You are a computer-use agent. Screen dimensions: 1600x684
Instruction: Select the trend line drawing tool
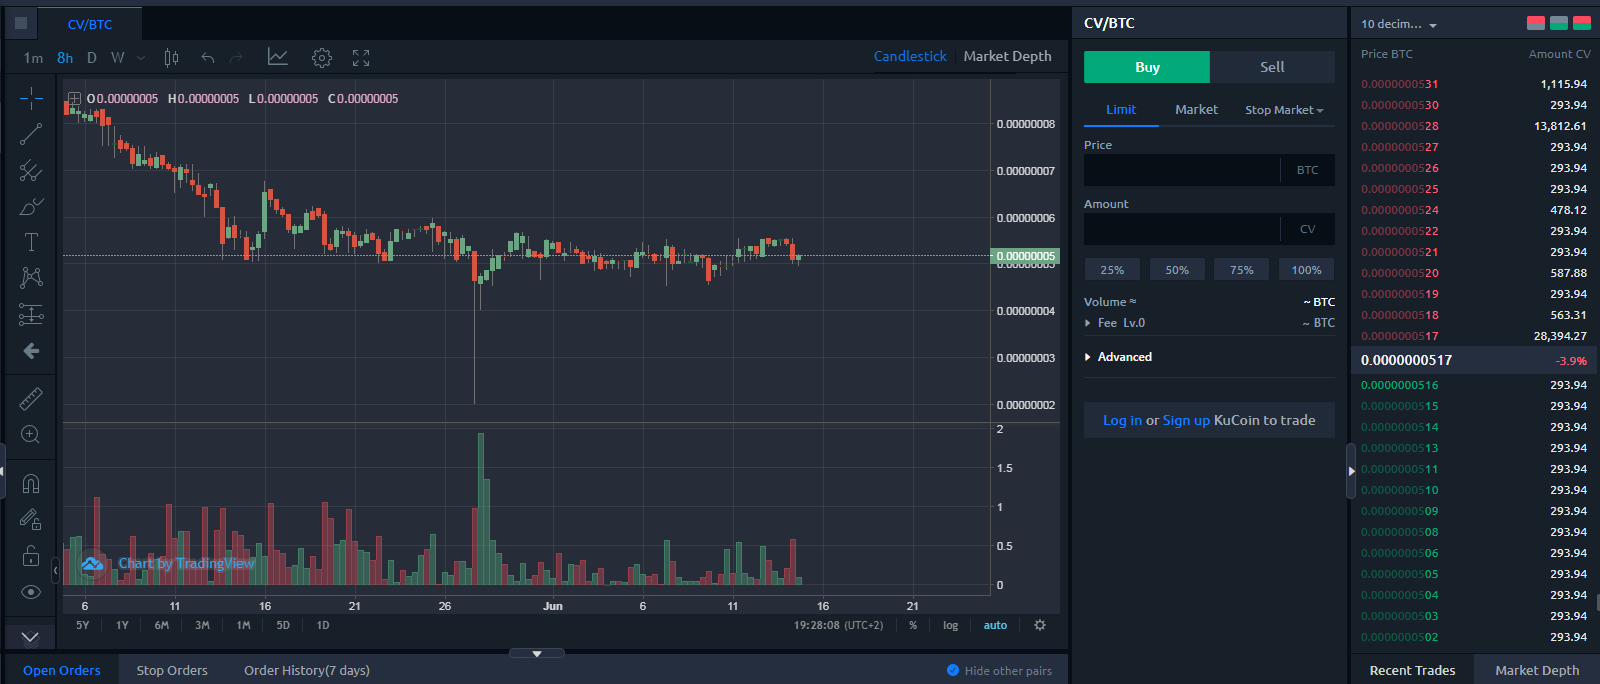pos(31,134)
